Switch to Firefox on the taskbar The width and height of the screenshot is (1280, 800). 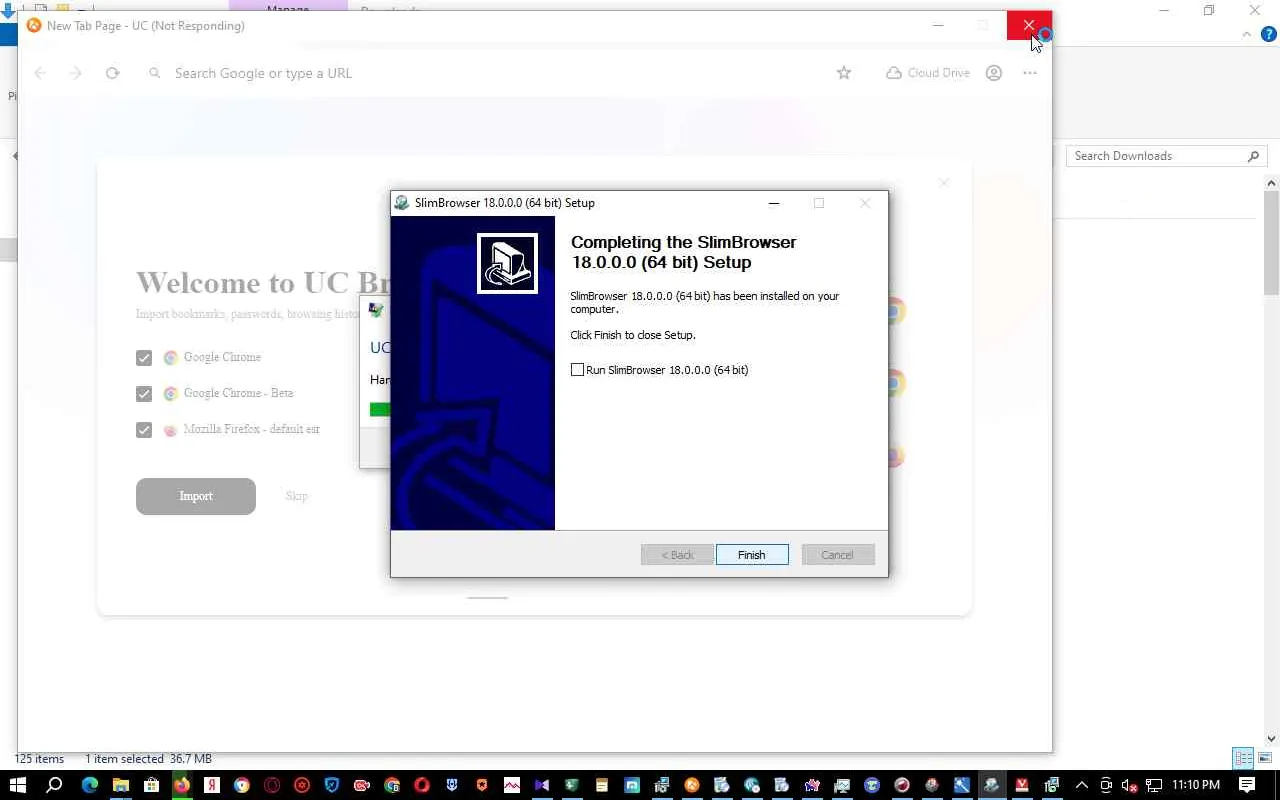[181, 785]
